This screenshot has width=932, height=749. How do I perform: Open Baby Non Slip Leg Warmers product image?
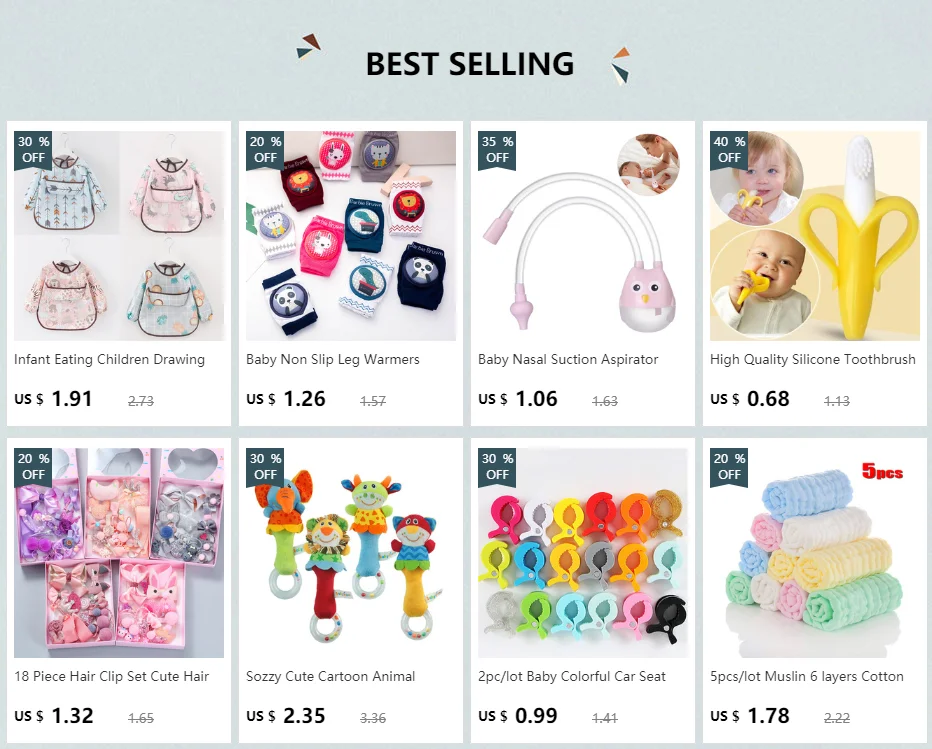pyautogui.click(x=351, y=236)
